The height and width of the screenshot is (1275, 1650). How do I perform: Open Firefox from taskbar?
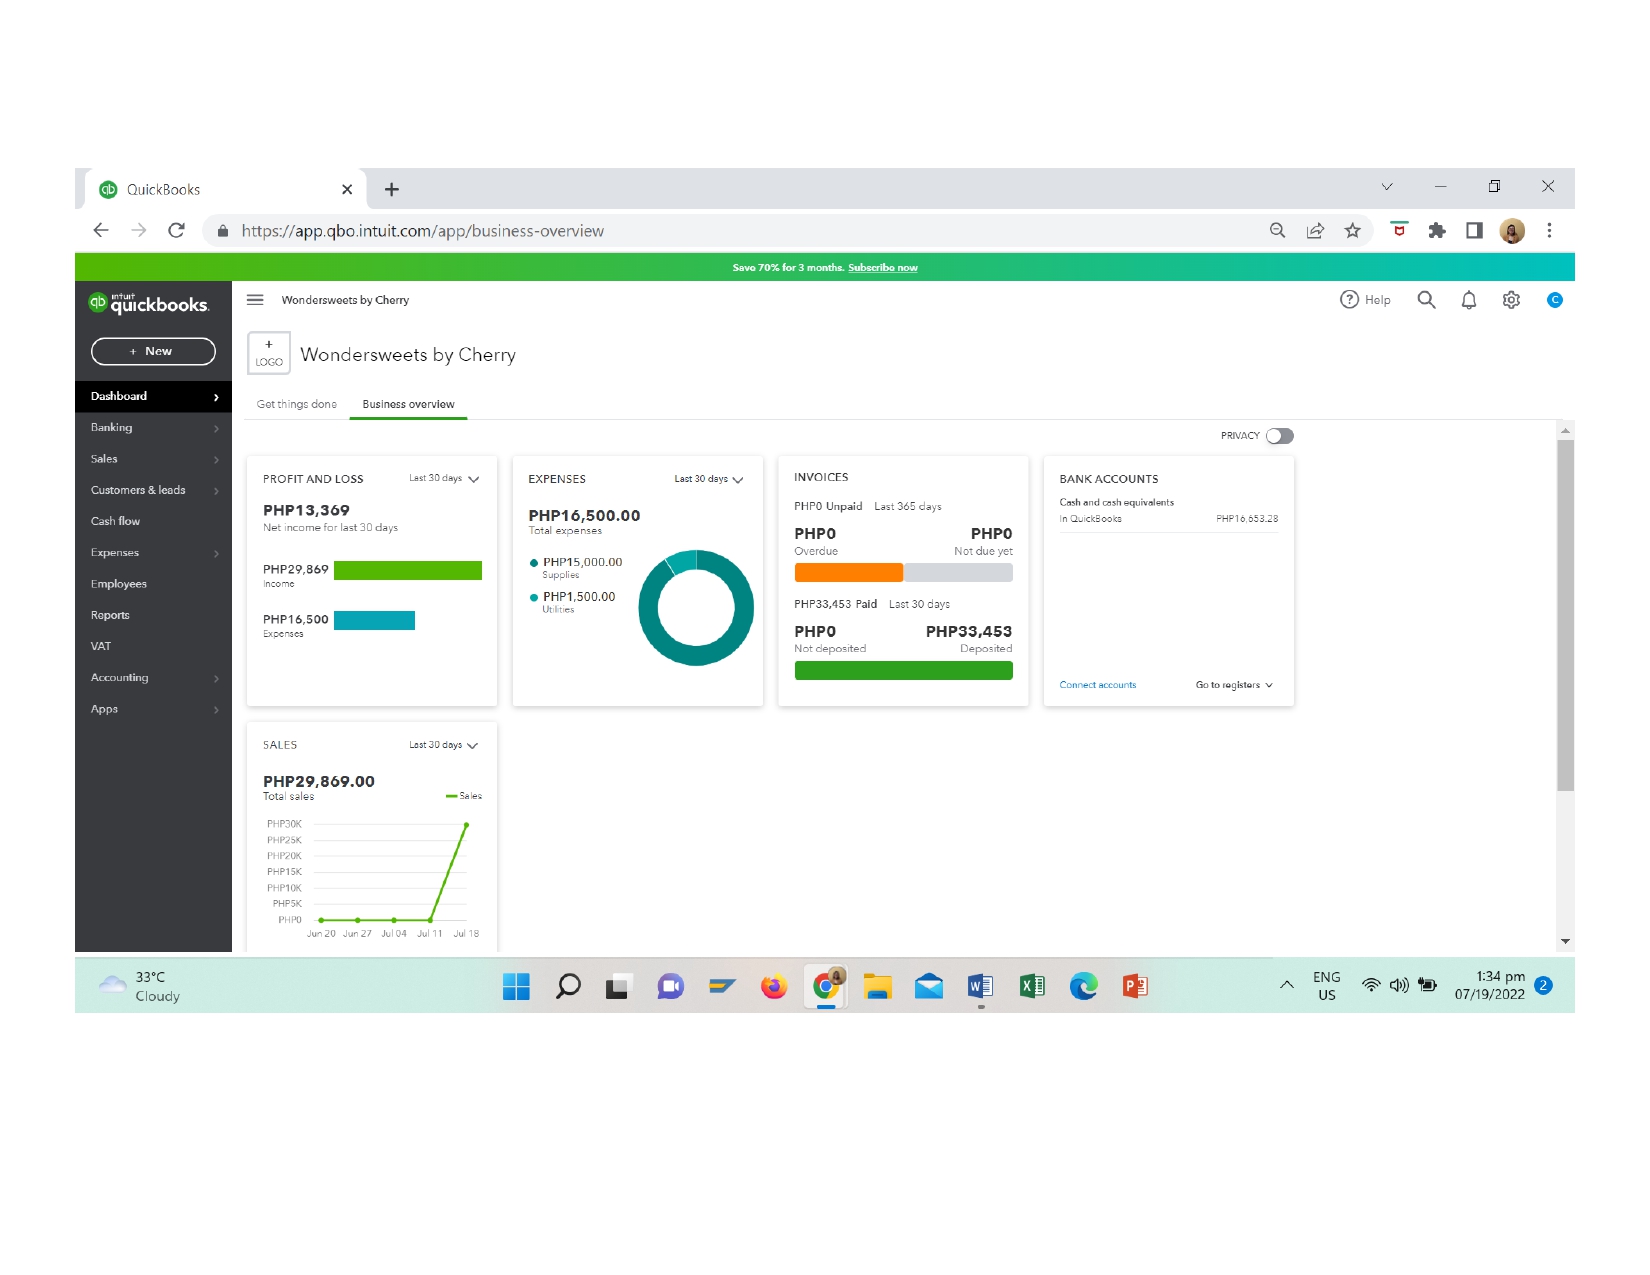774,986
